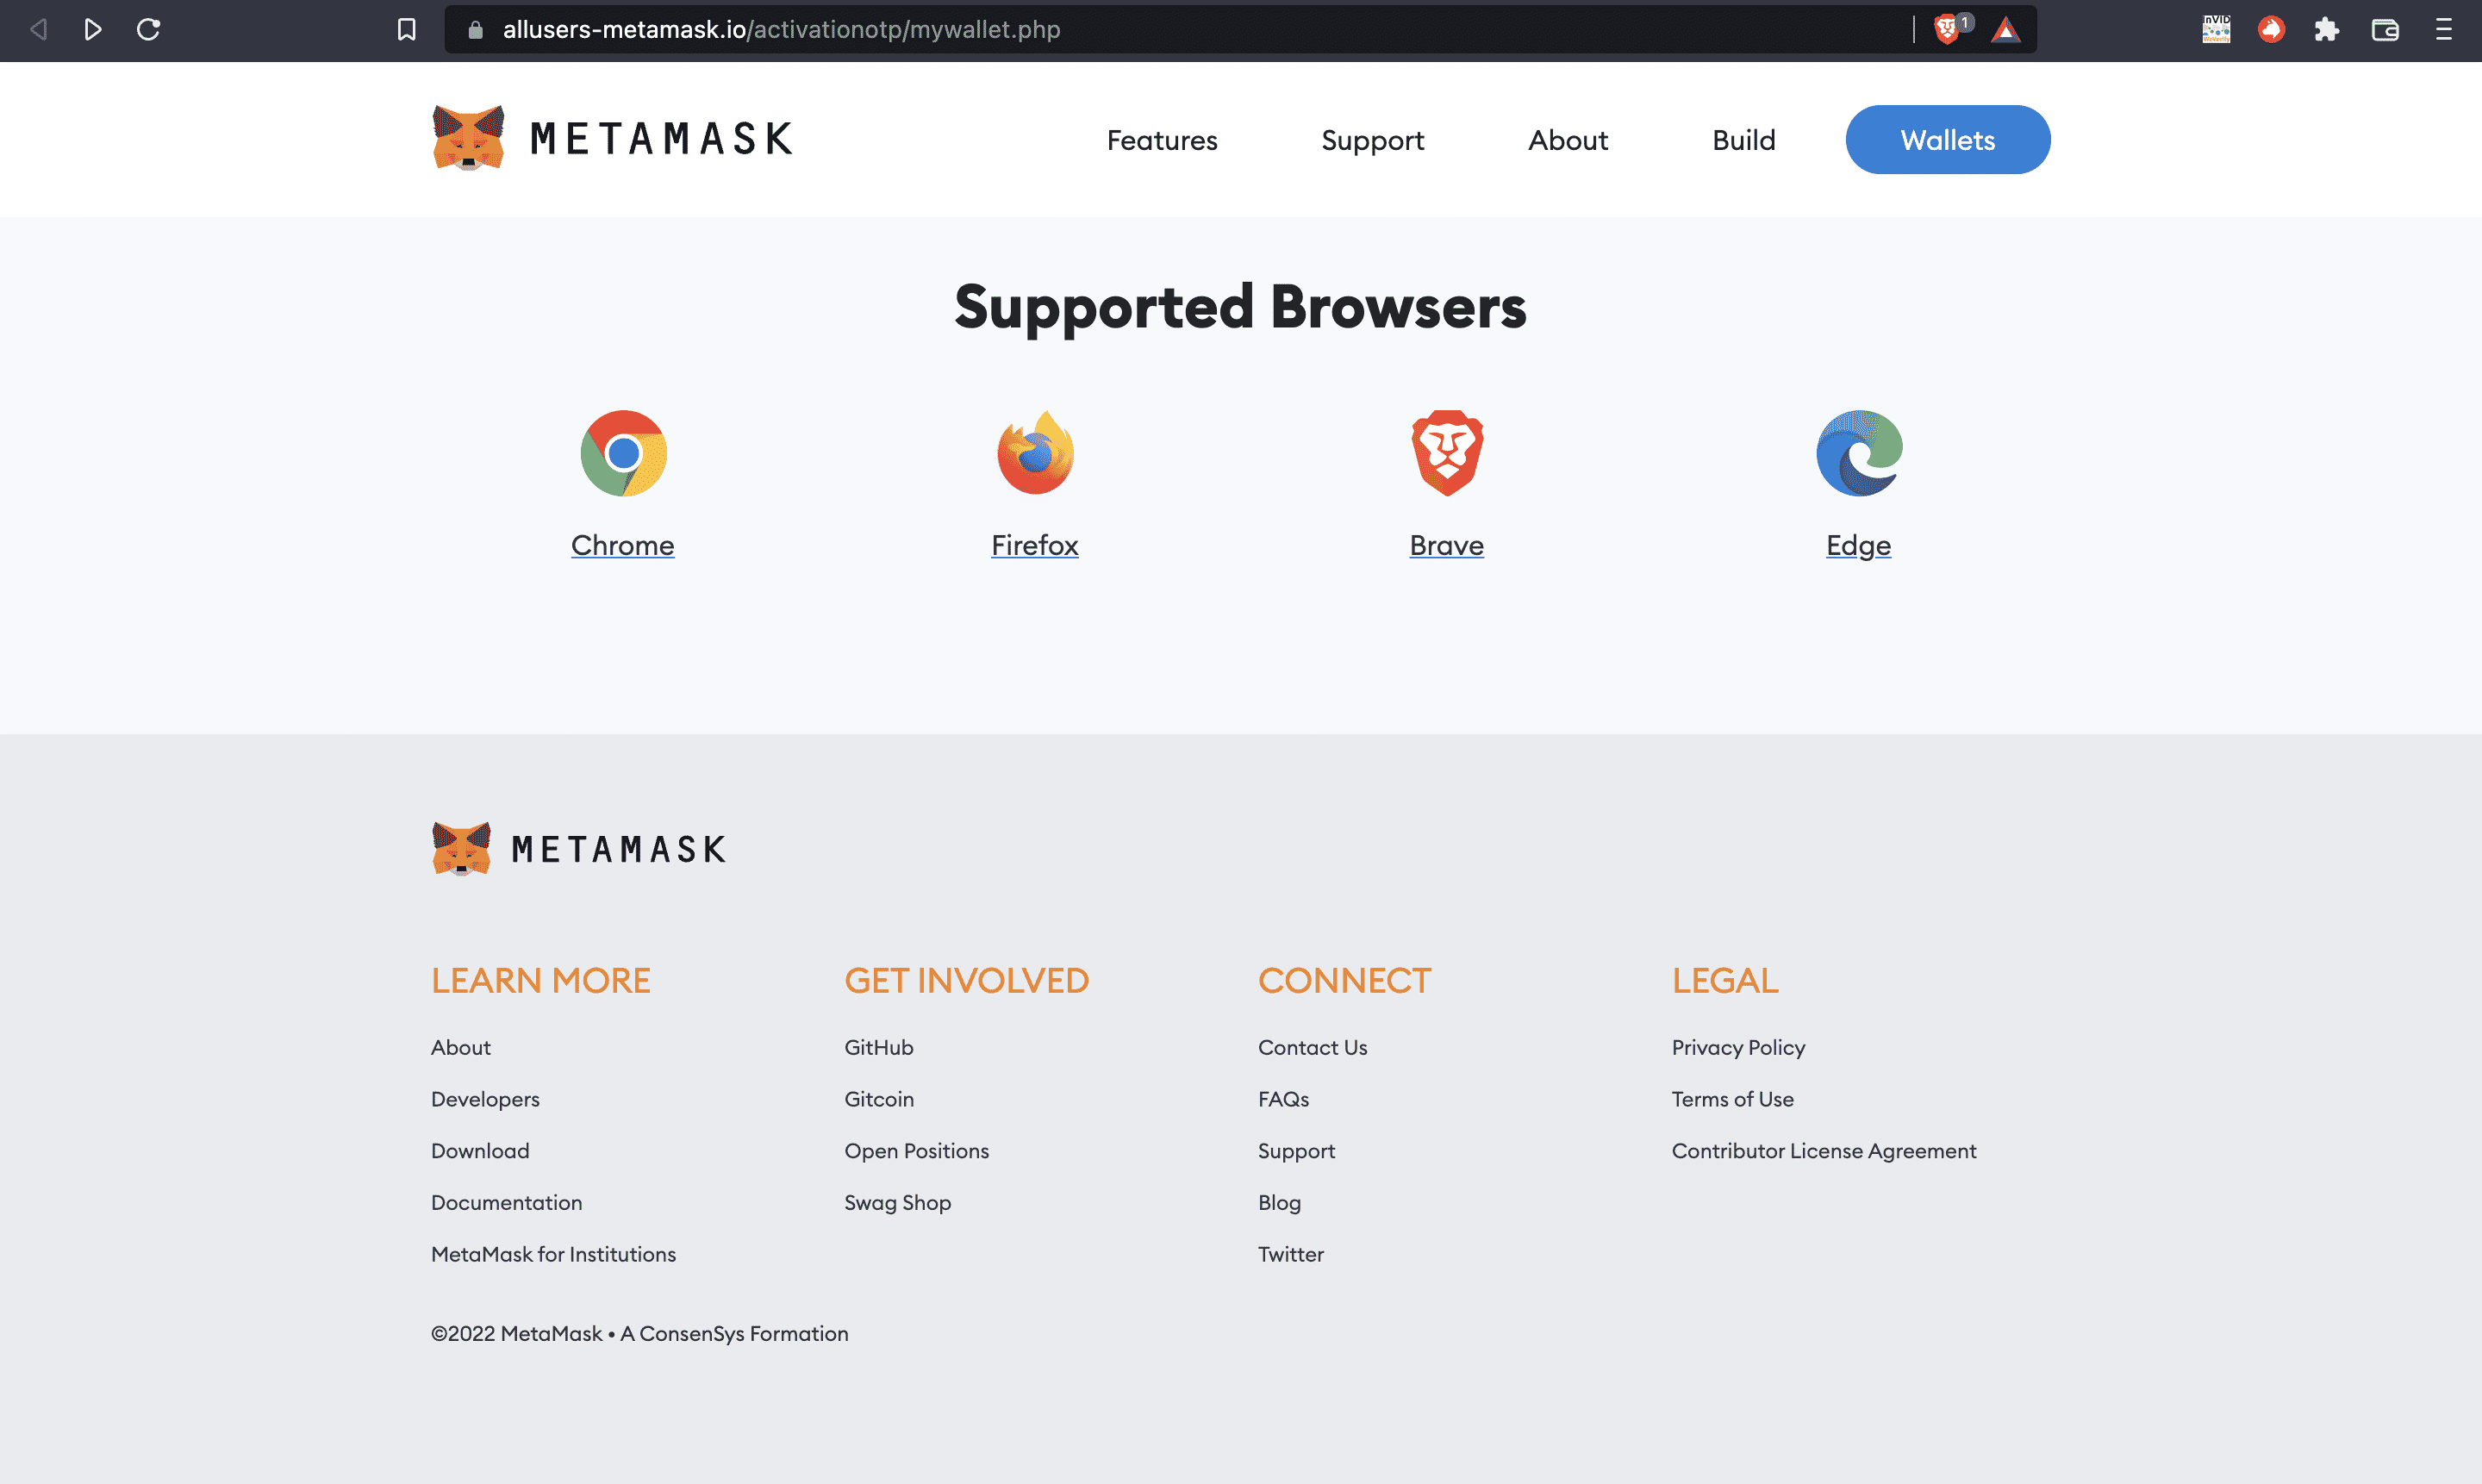Open the Brave Wallet toolbar icon

pyautogui.click(x=2385, y=30)
